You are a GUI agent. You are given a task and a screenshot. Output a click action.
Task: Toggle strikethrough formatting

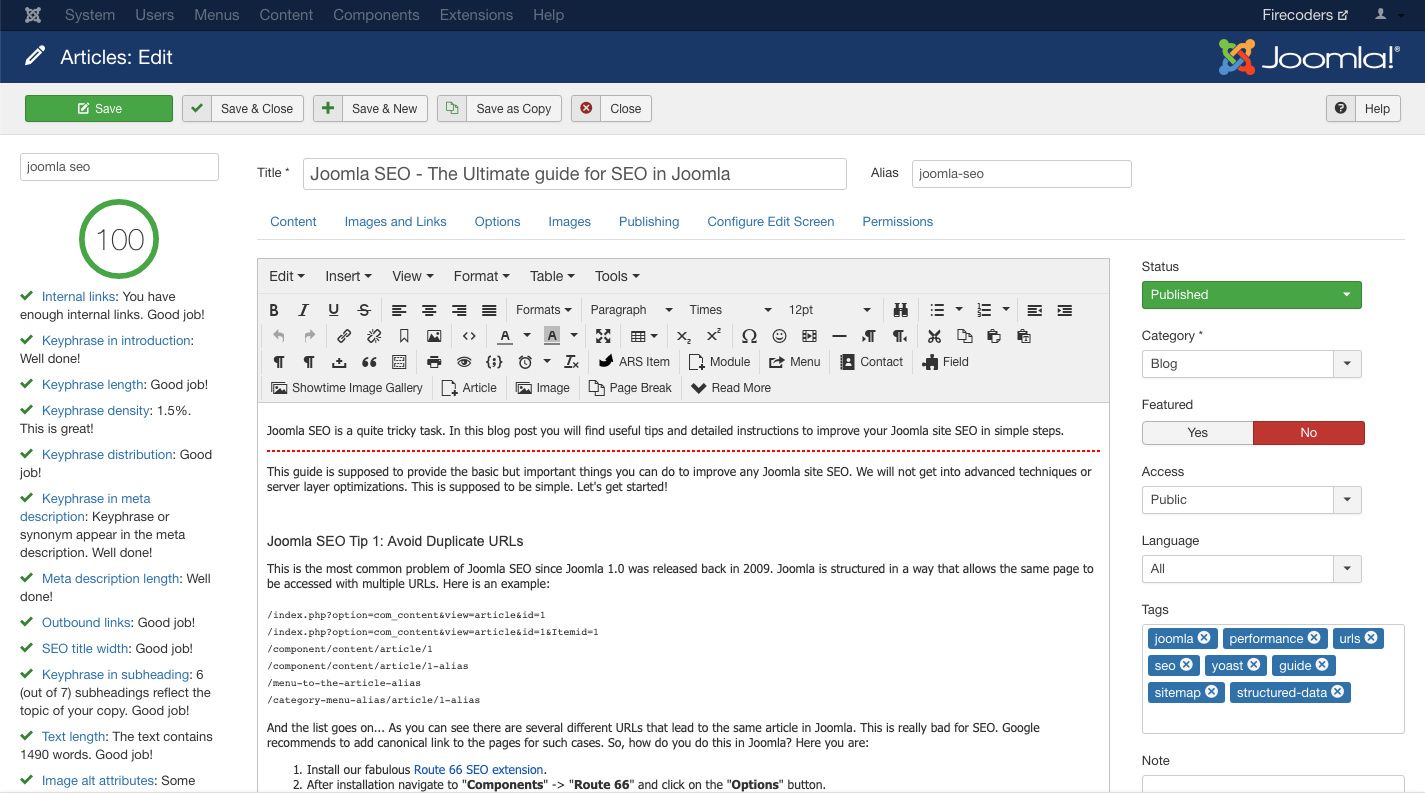364,310
